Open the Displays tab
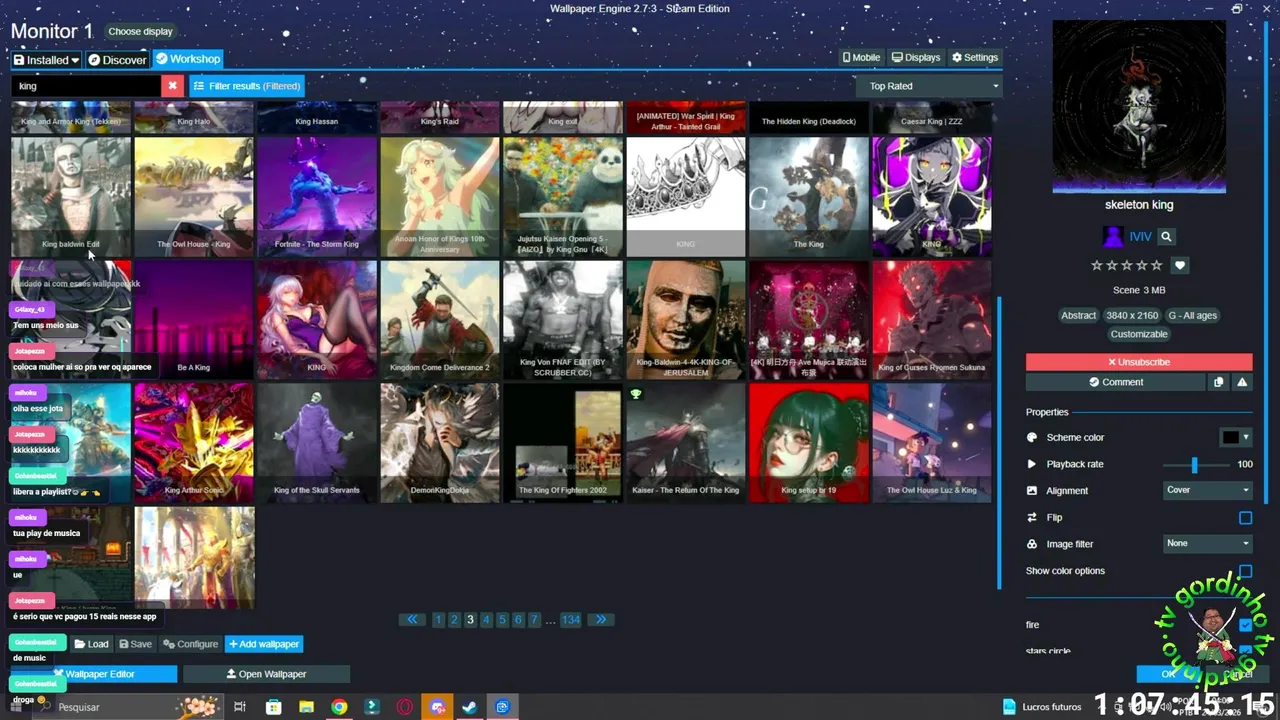The height and width of the screenshot is (720, 1280). click(916, 58)
